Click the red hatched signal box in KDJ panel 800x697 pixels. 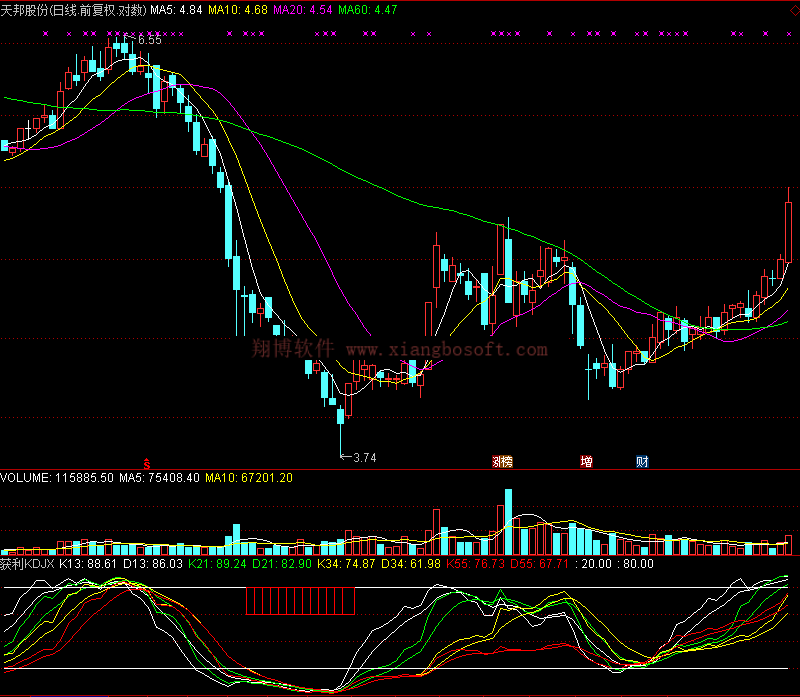tap(300, 601)
